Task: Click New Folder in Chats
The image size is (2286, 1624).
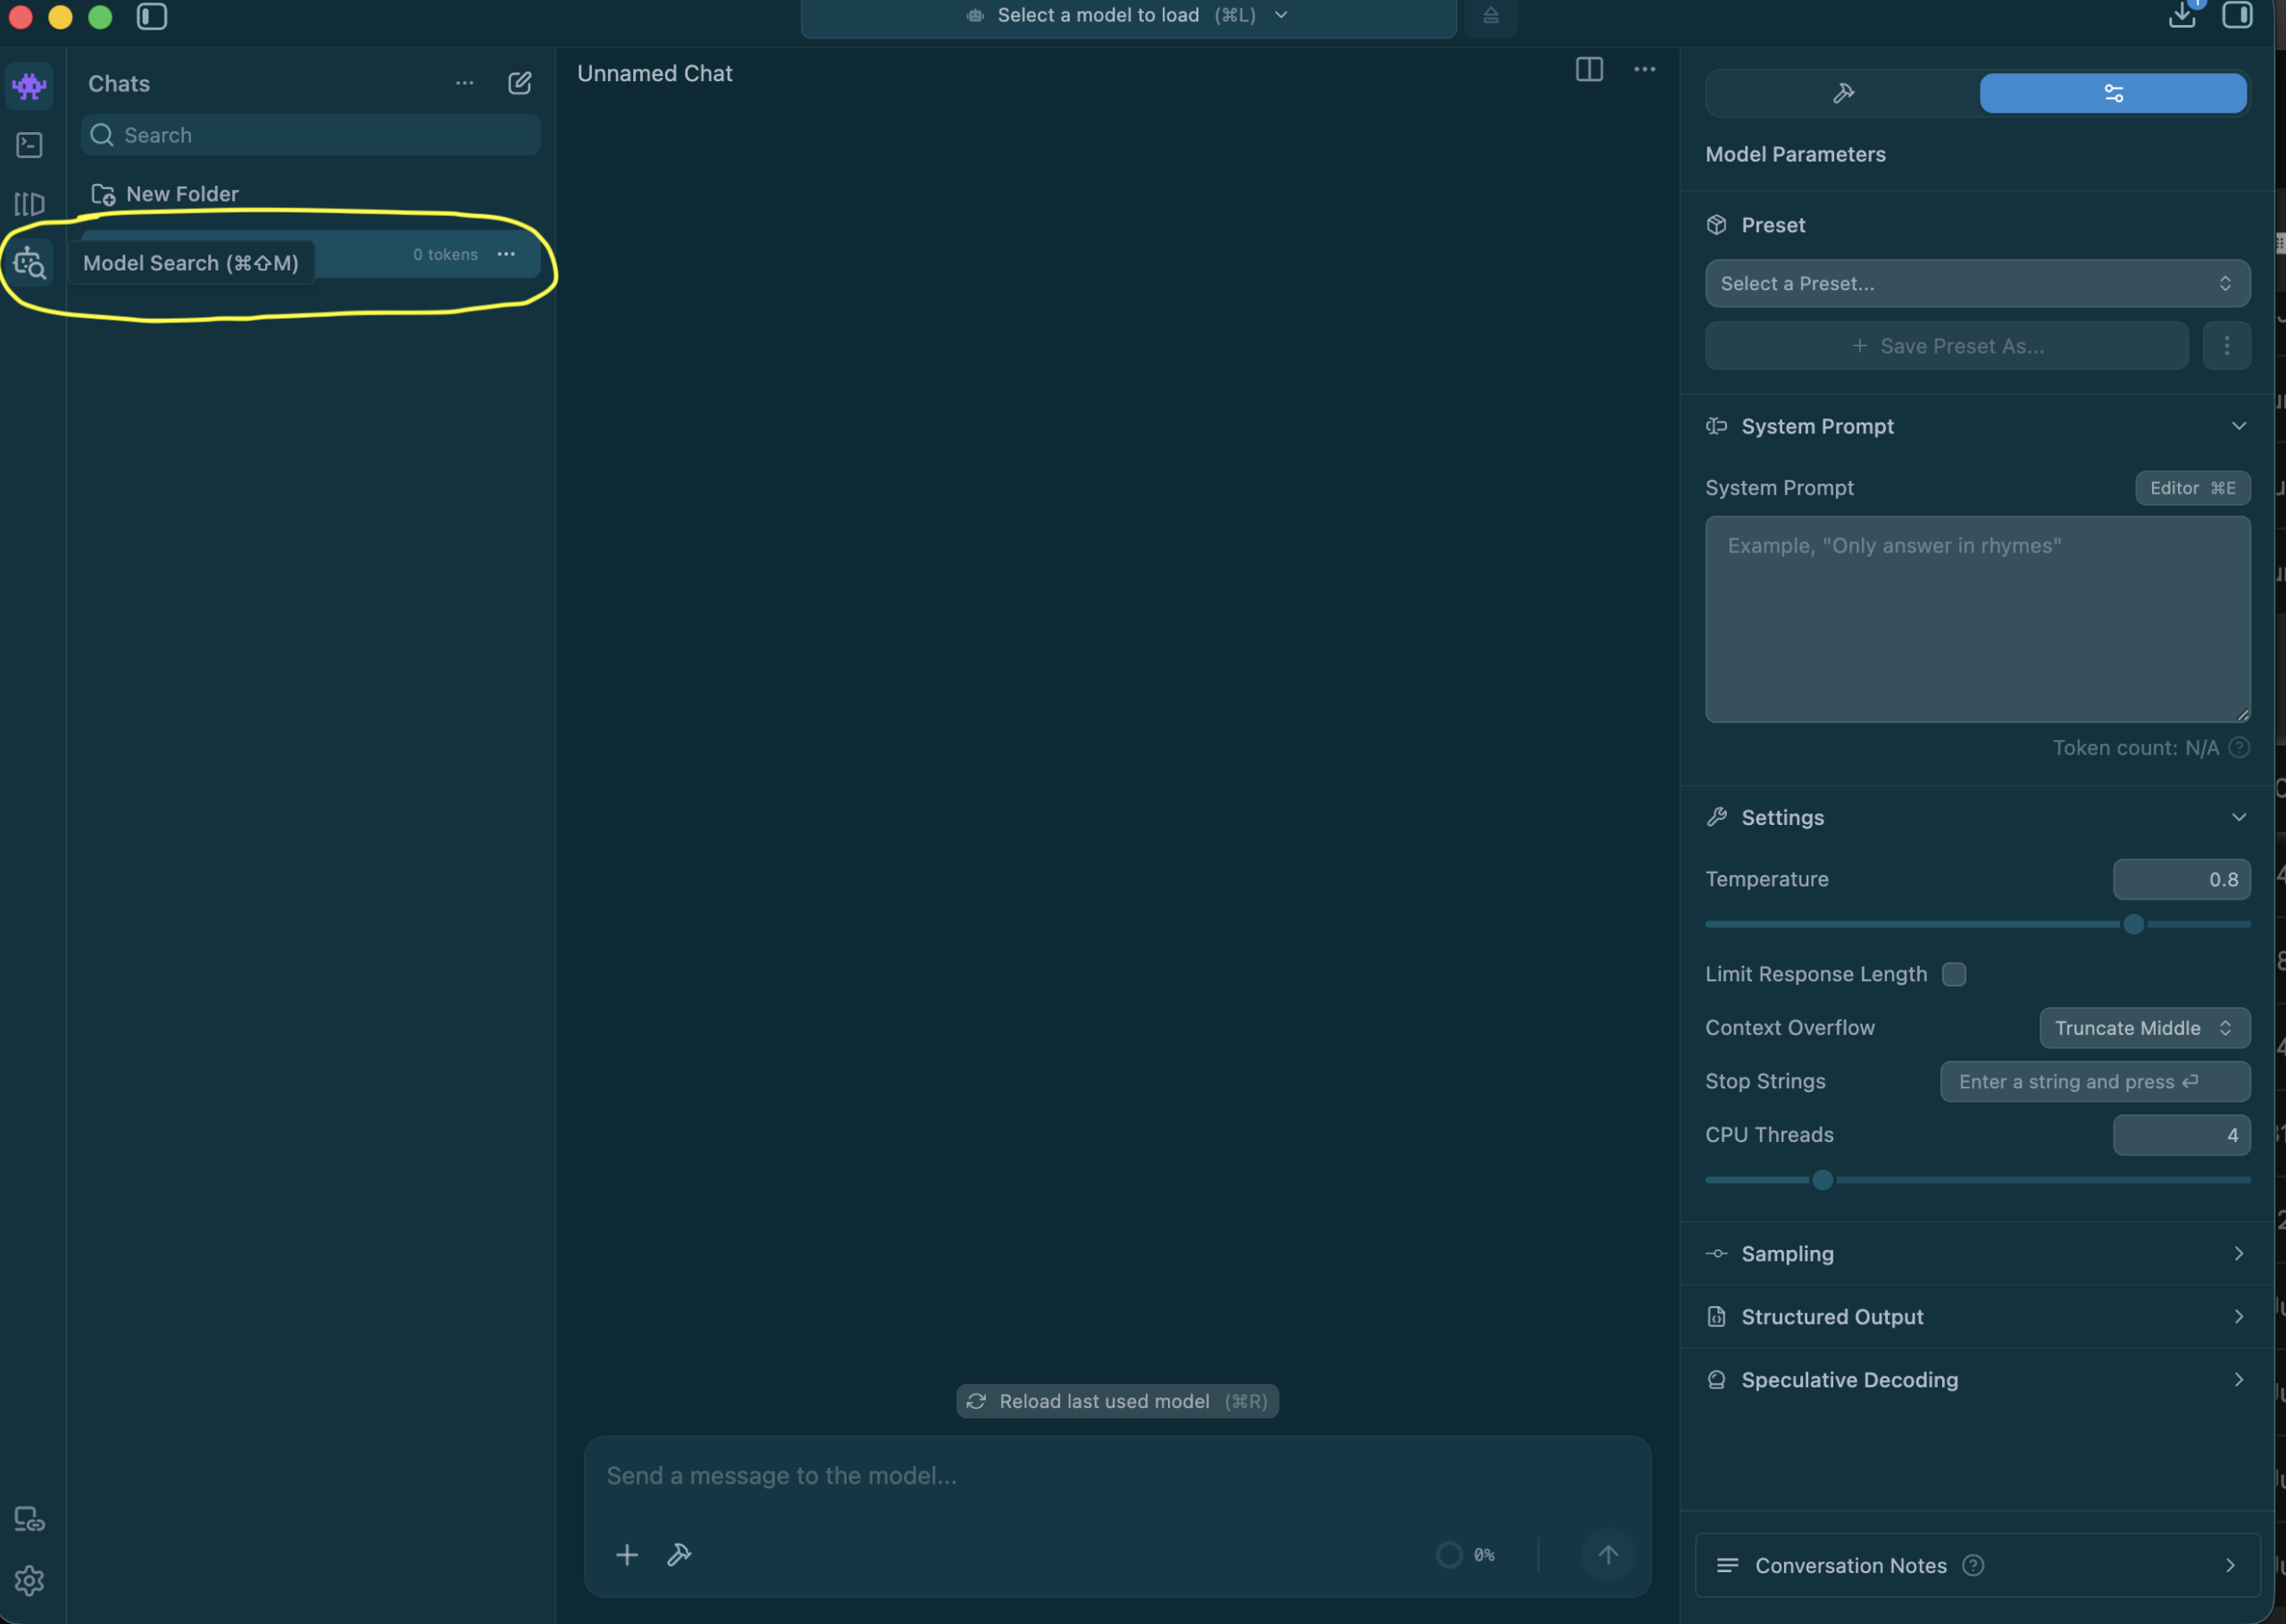Action: tap(165, 195)
